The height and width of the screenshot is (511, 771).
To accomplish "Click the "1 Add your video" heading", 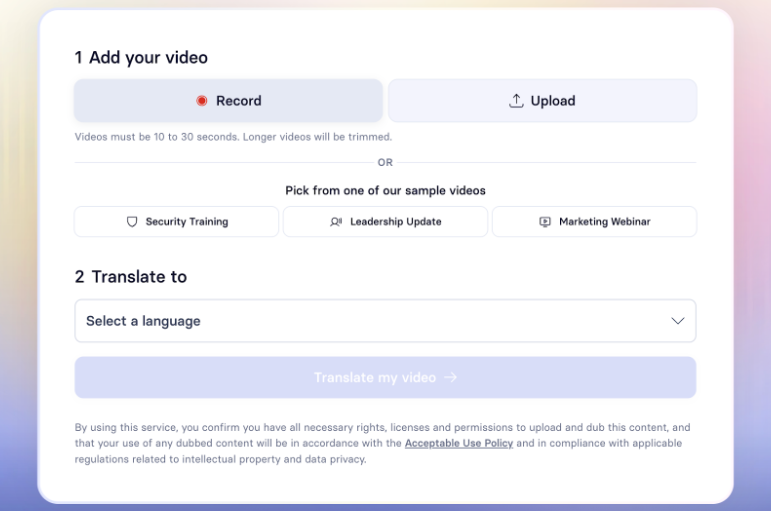I will point(141,58).
